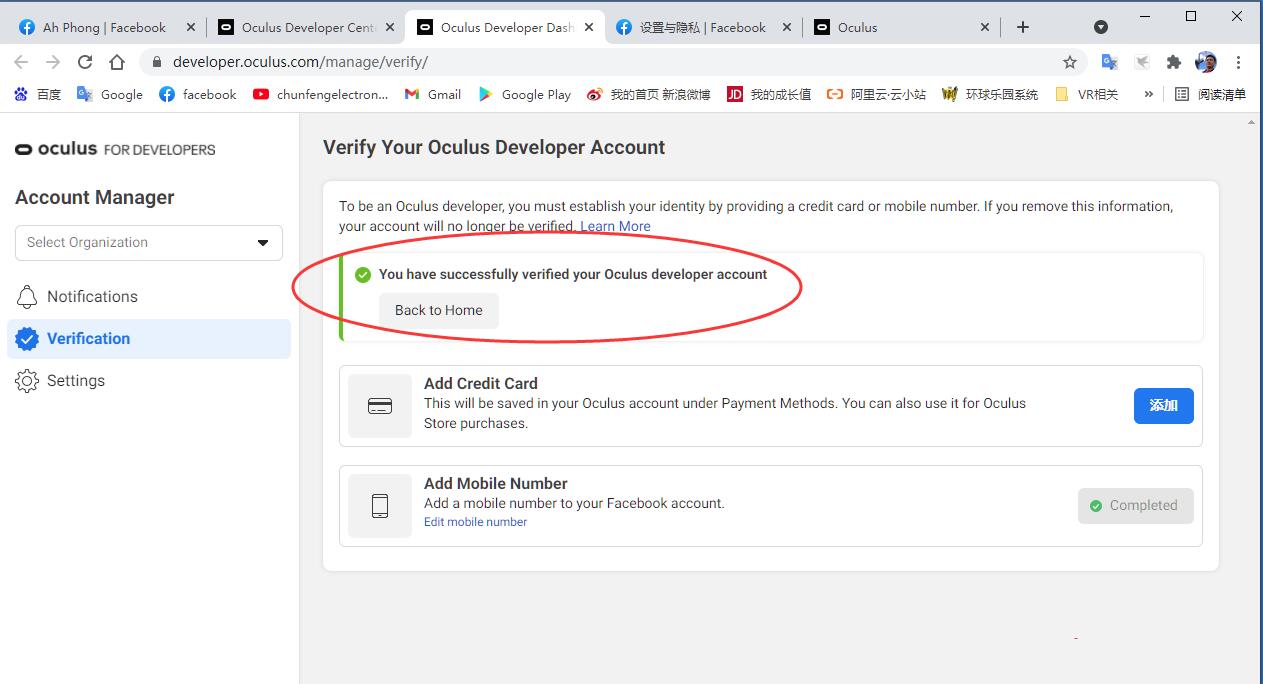
Task: Click the Verification badge icon
Action: (27, 339)
